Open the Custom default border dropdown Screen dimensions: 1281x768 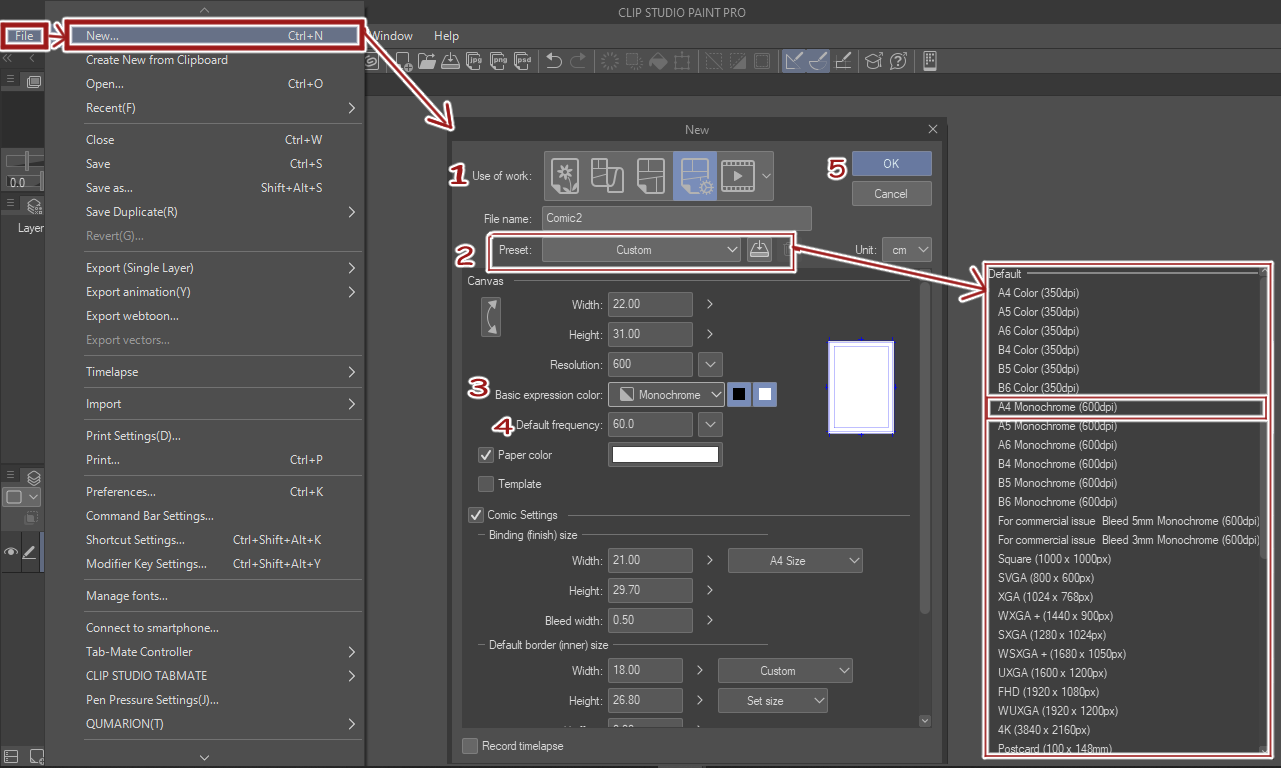click(785, 671)
